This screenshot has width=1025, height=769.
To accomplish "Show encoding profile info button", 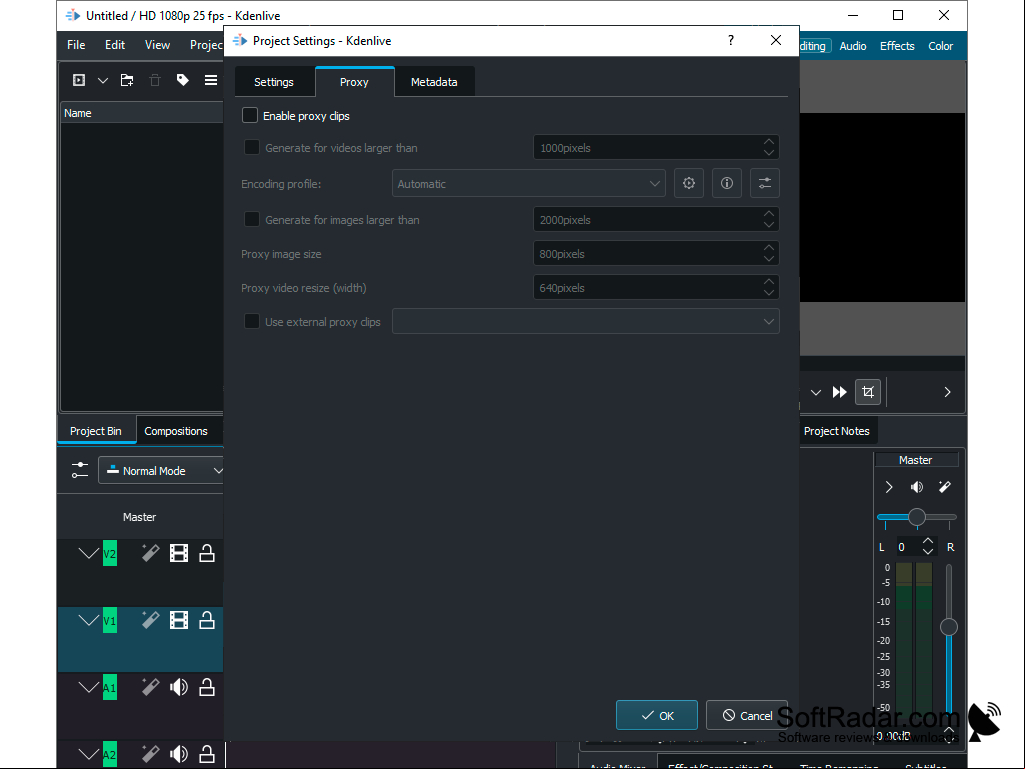I will coord(727,184).
